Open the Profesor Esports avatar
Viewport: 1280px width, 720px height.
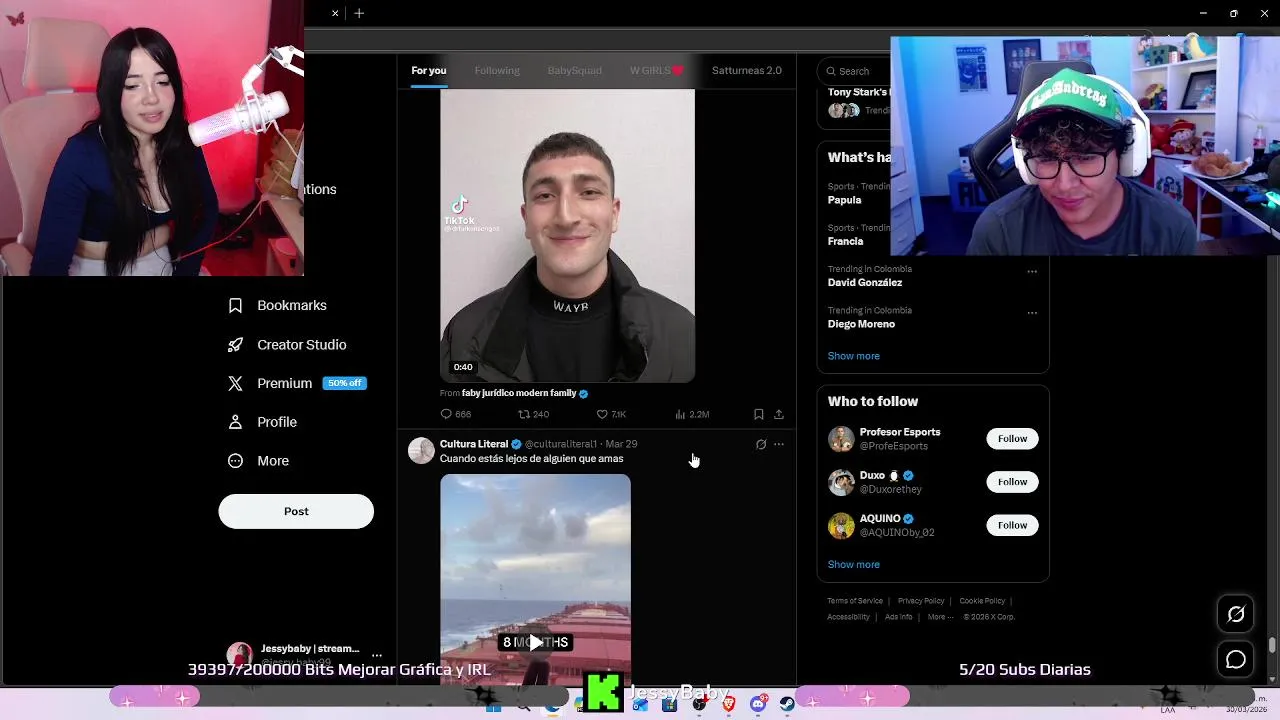(841, 439)
